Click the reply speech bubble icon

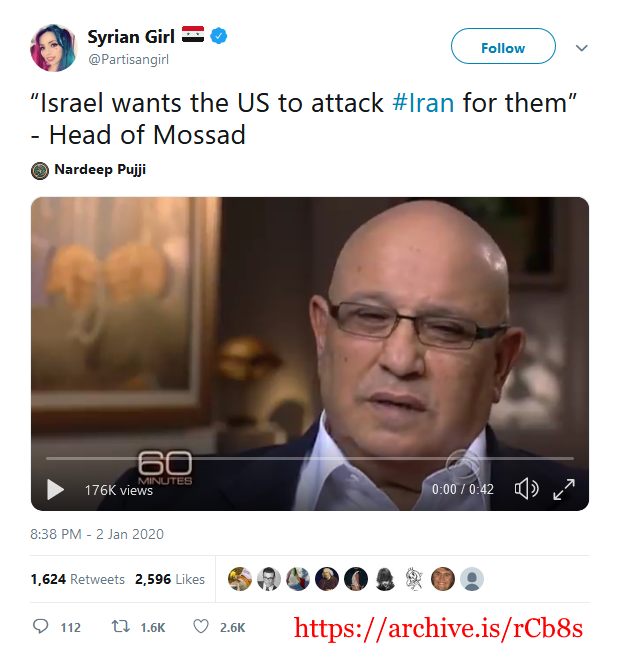[x=40, y=626]
